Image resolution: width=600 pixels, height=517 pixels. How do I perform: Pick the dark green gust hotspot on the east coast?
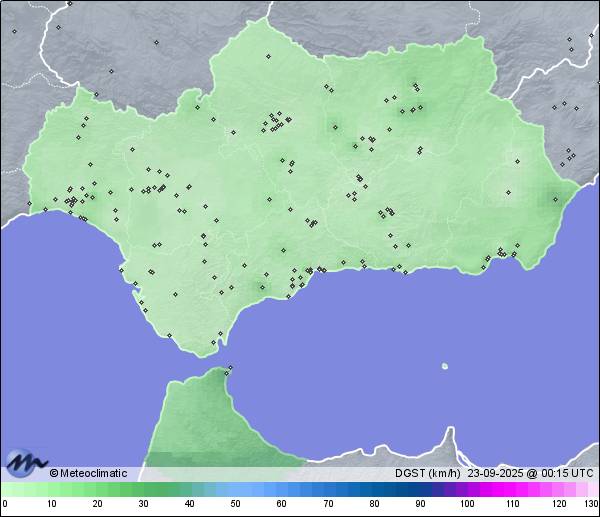click(x=553, y=199)
